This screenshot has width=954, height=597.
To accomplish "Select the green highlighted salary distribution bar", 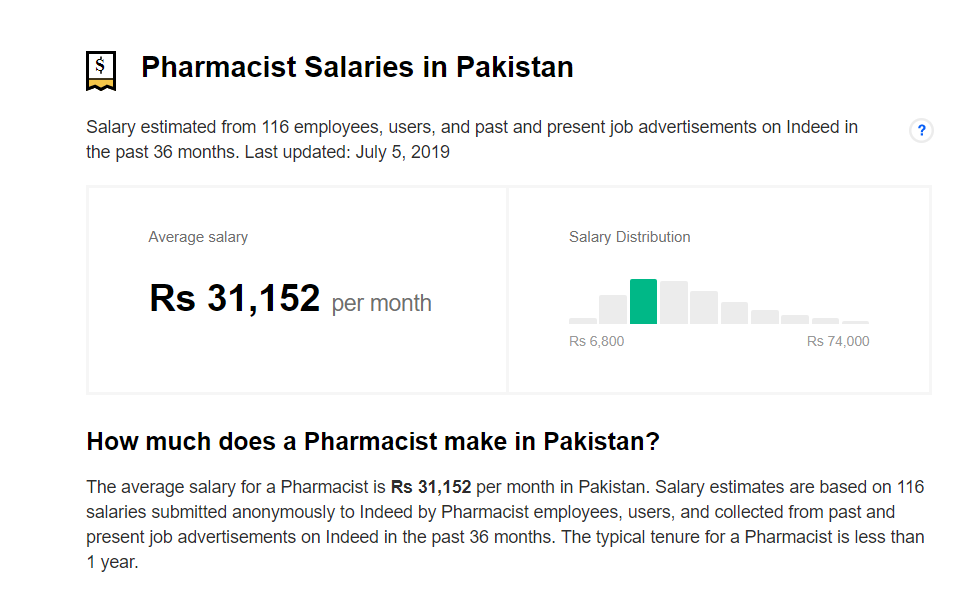I will point(643,302).
